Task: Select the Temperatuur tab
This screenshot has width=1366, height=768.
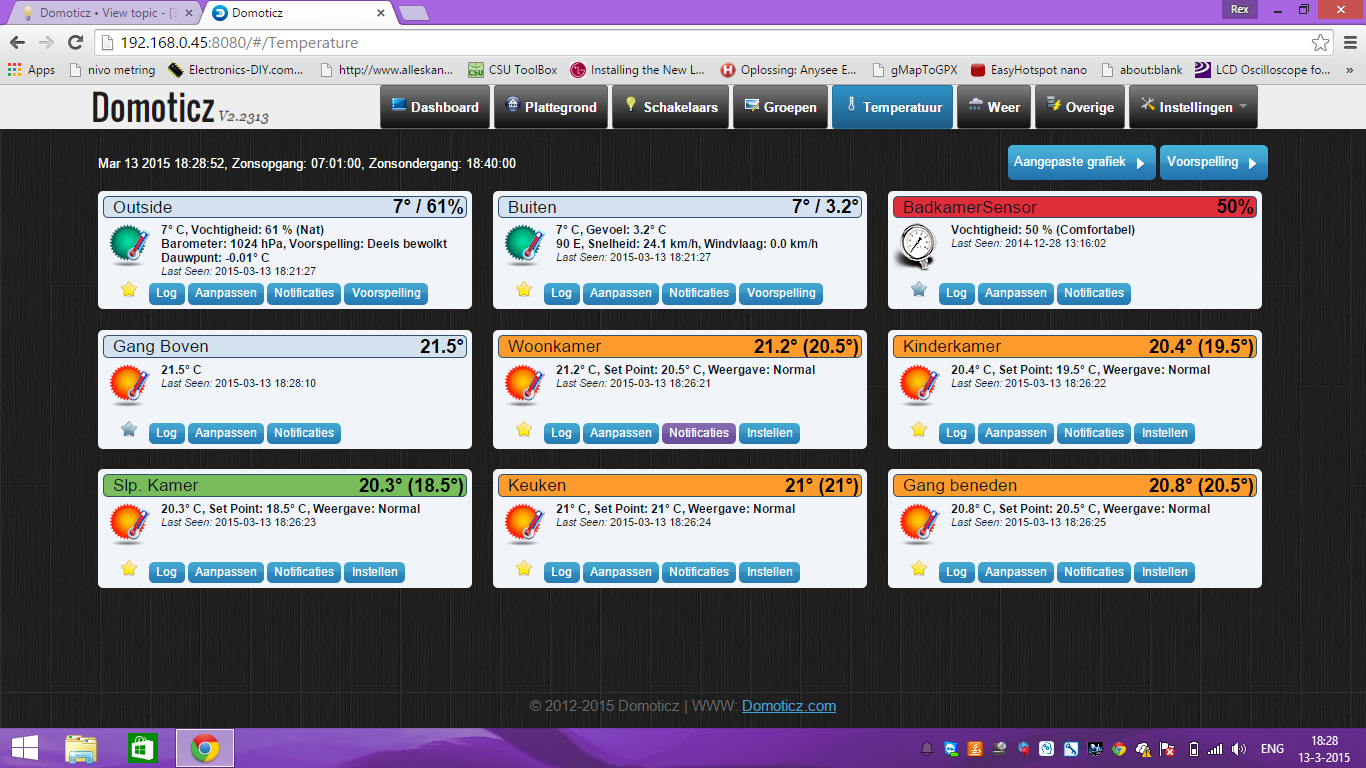Action: [893, 107]
